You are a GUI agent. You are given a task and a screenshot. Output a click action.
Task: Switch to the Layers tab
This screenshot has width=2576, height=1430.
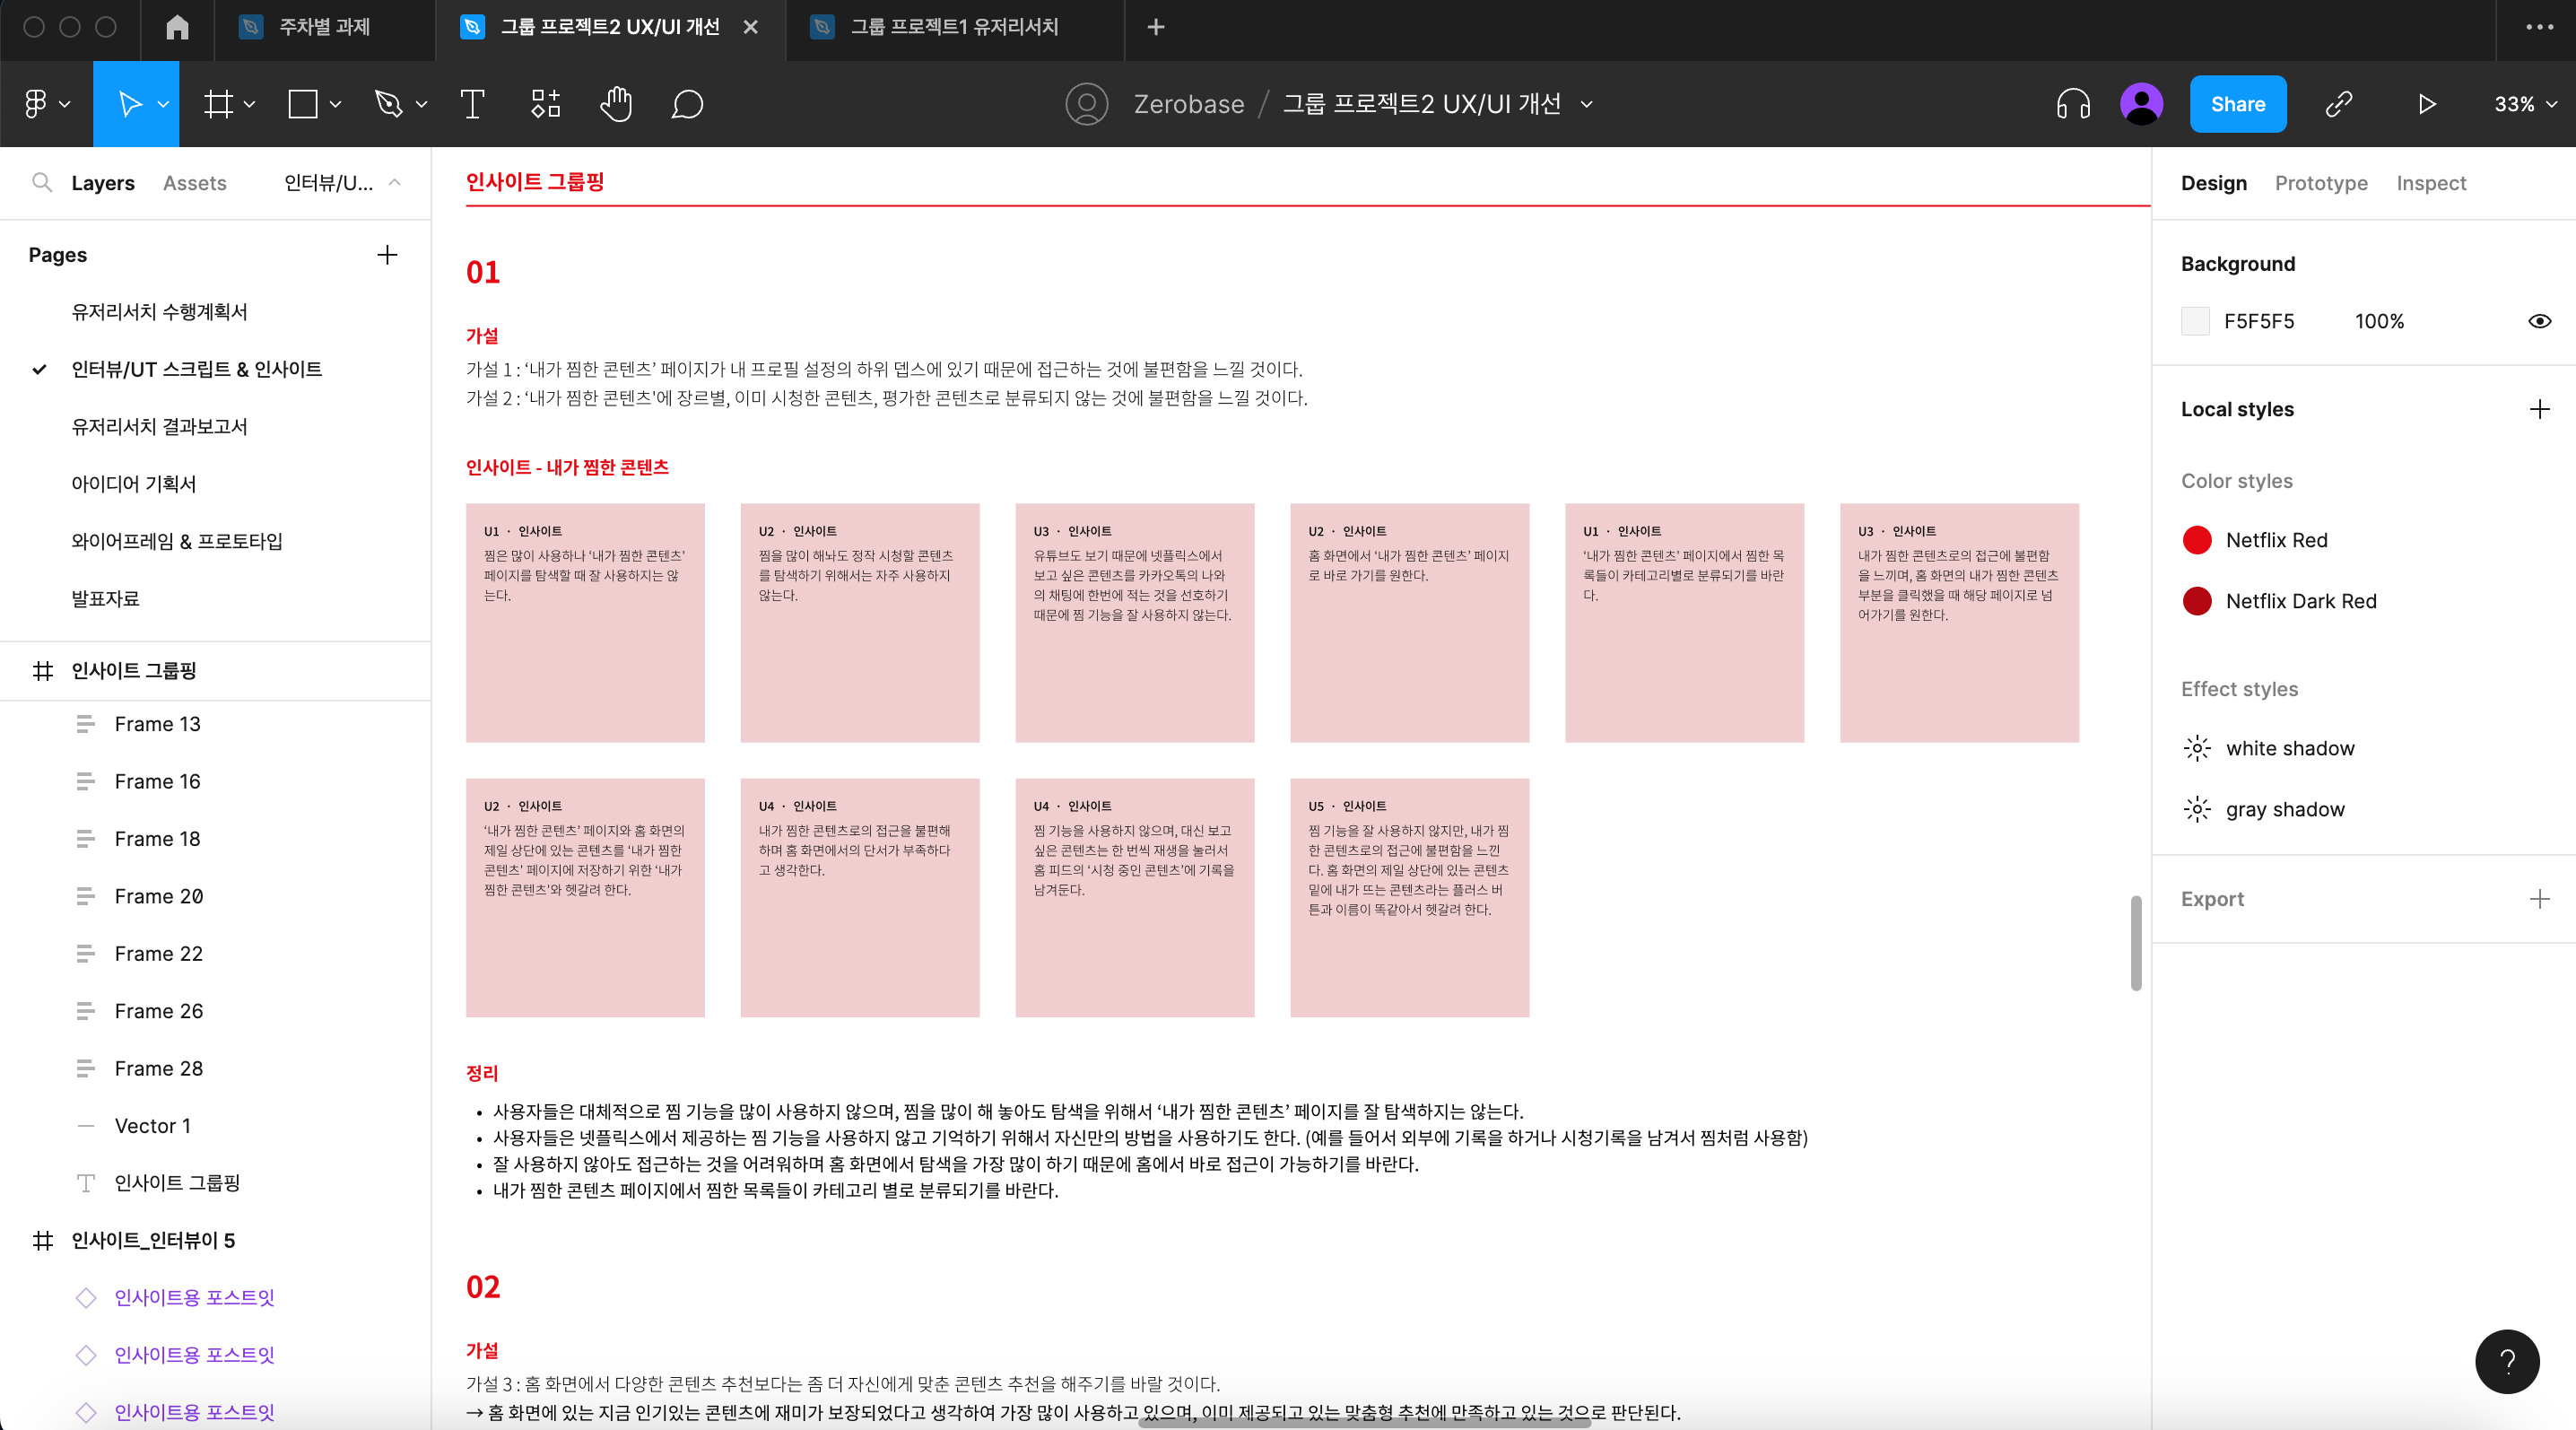tap(103, 183)
